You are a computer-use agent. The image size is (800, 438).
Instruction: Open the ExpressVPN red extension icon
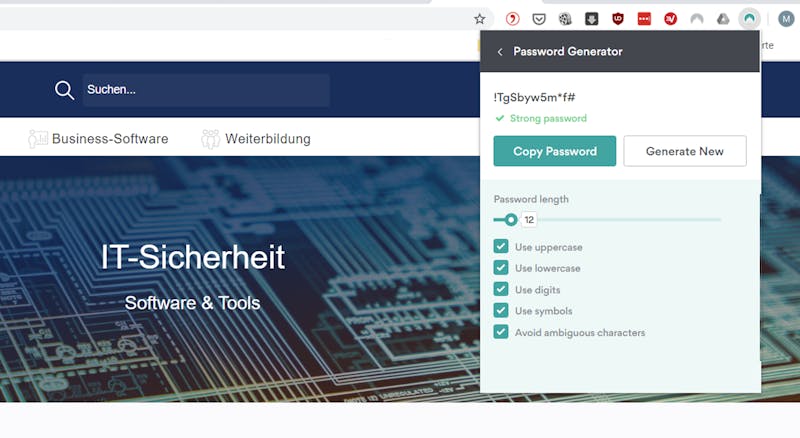[670, 19]
